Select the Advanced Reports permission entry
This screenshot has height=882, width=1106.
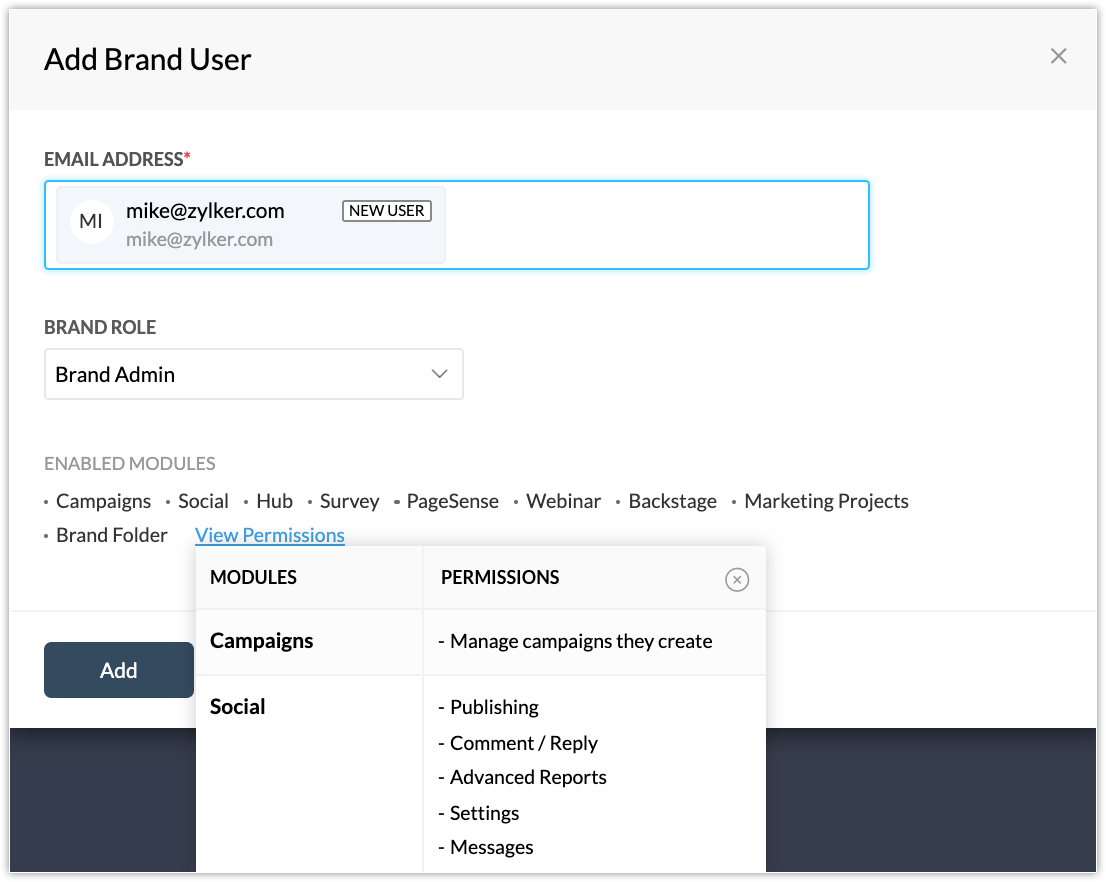[x=528, y=778]
